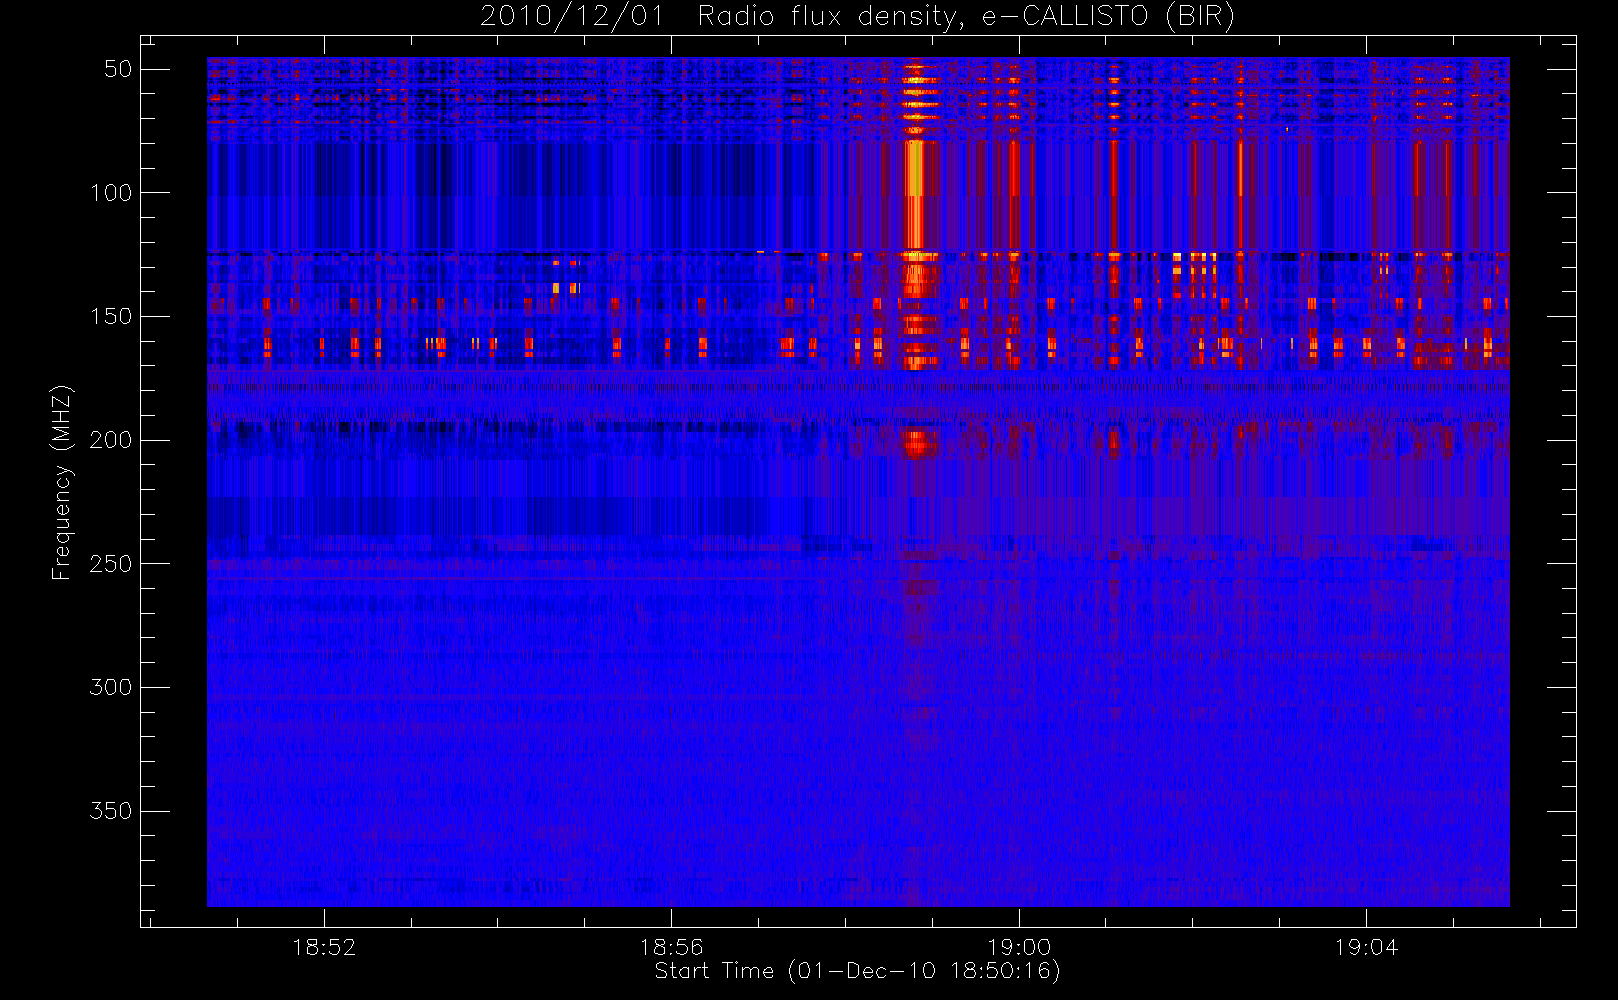Click the 100 frequency tick label
Viewport: 1618px width, 1000px height.
click(111, 193)
